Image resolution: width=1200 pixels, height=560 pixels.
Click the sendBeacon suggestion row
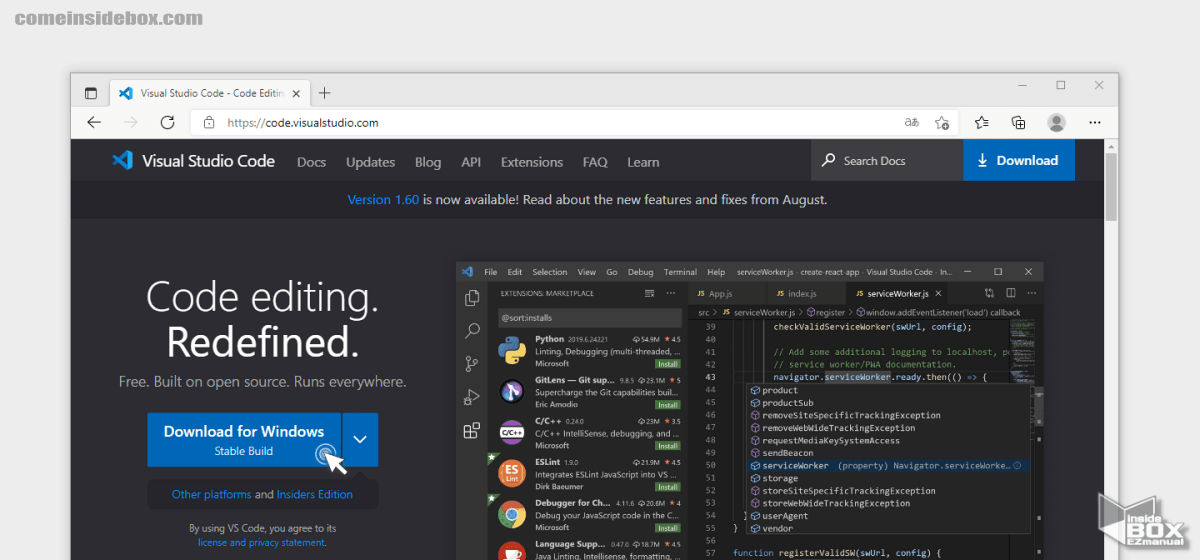click(890, 453)
